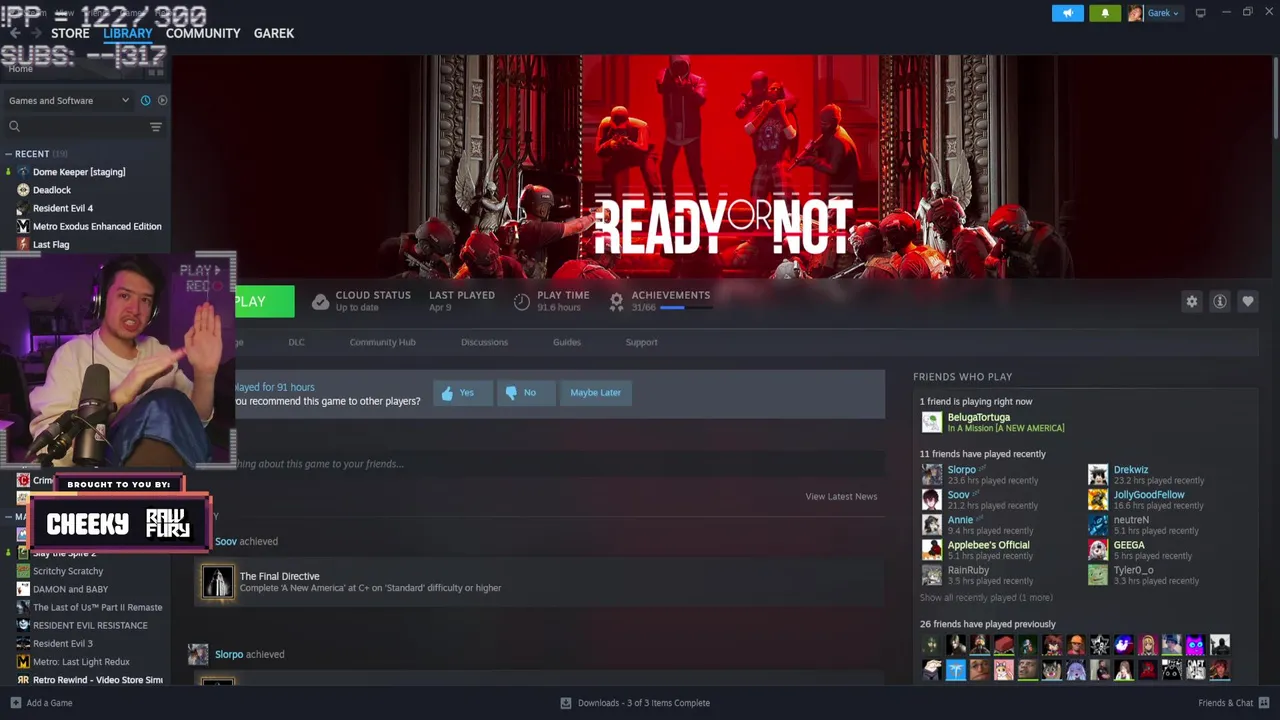Screen dimensions: 1280x720
Task: Click the Cloud Status check icon
Action: pos(320,301)
